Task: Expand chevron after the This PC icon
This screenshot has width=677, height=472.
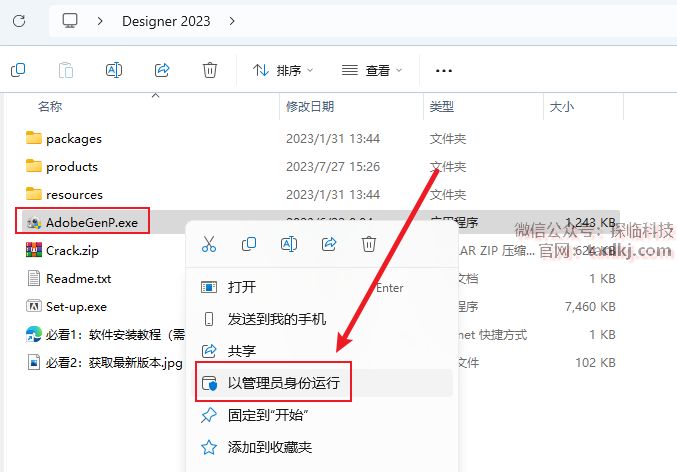Action: click(100, 21)
